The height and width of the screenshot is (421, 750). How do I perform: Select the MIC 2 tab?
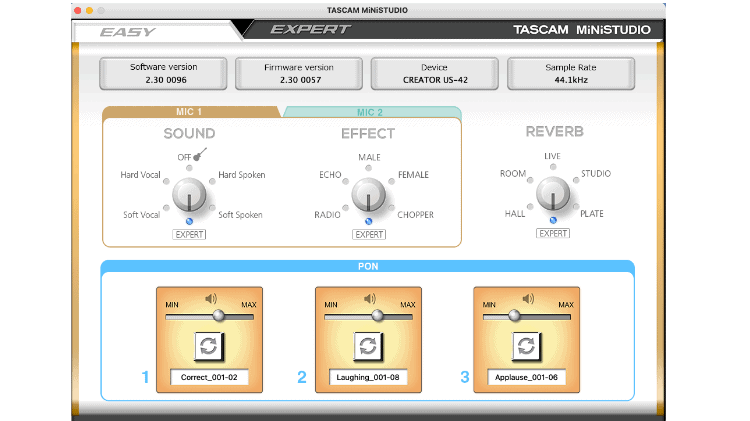click(371, 112)
